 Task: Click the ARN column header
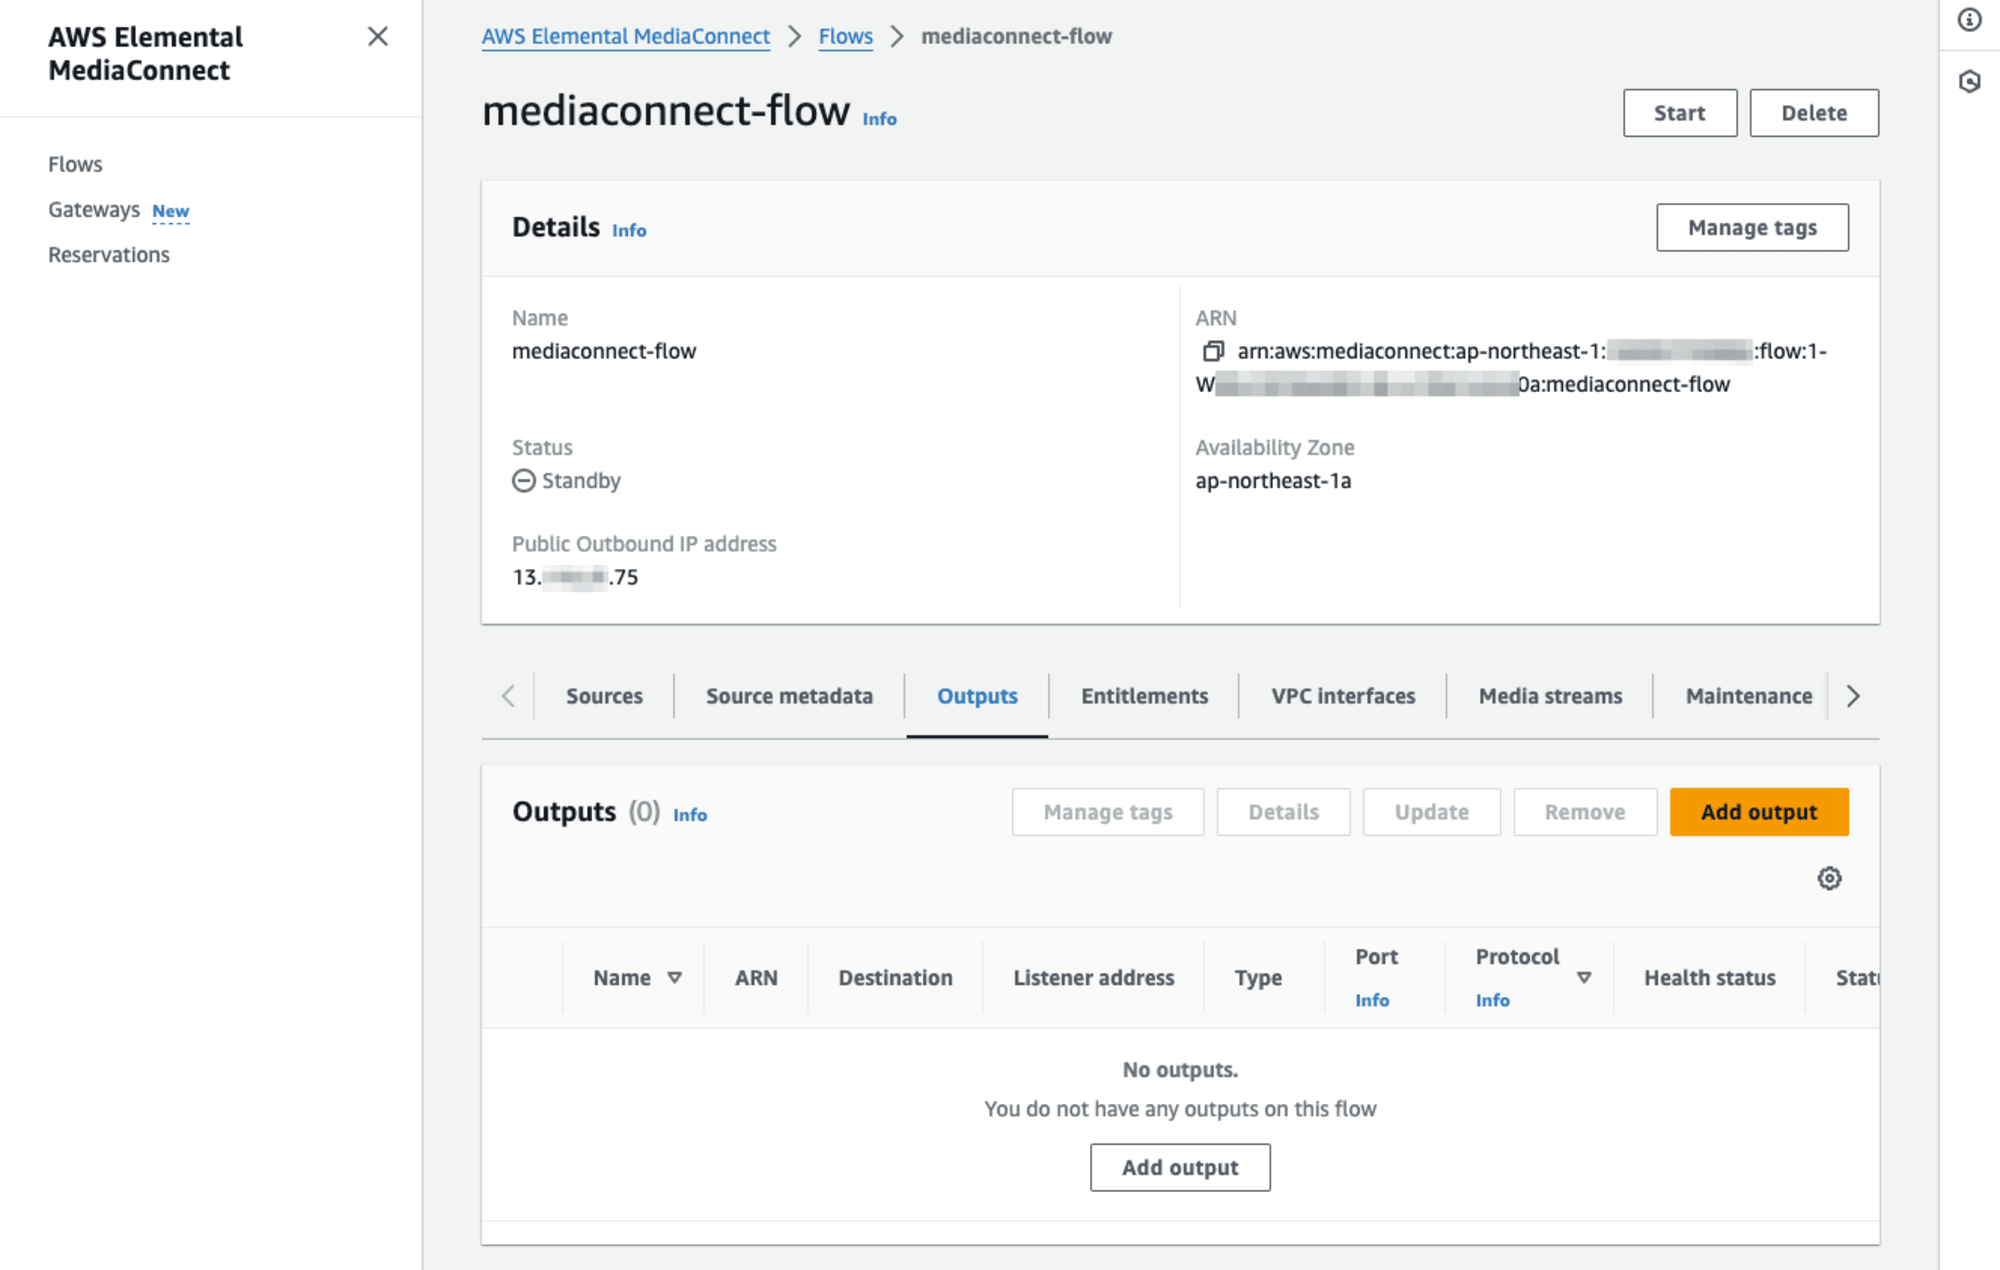tap(756, 978)
